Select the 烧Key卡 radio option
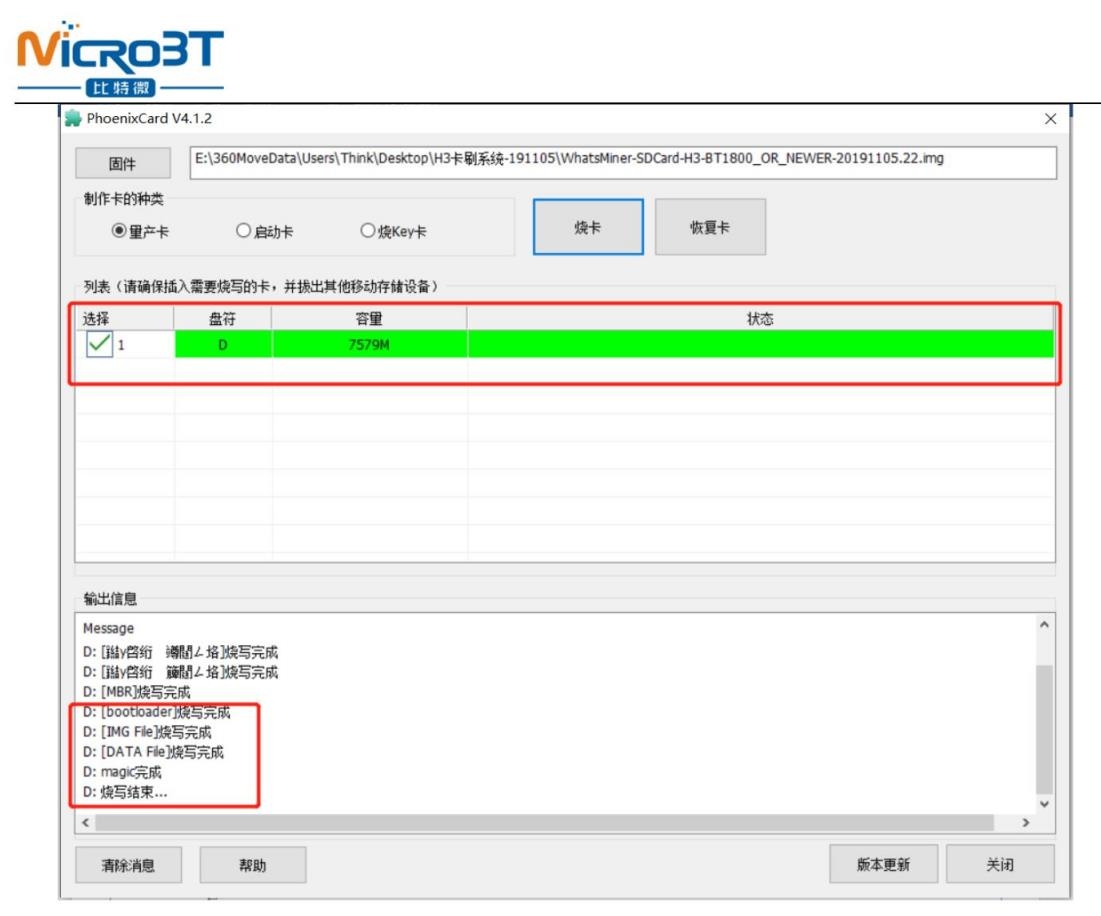 click(368, 231)
